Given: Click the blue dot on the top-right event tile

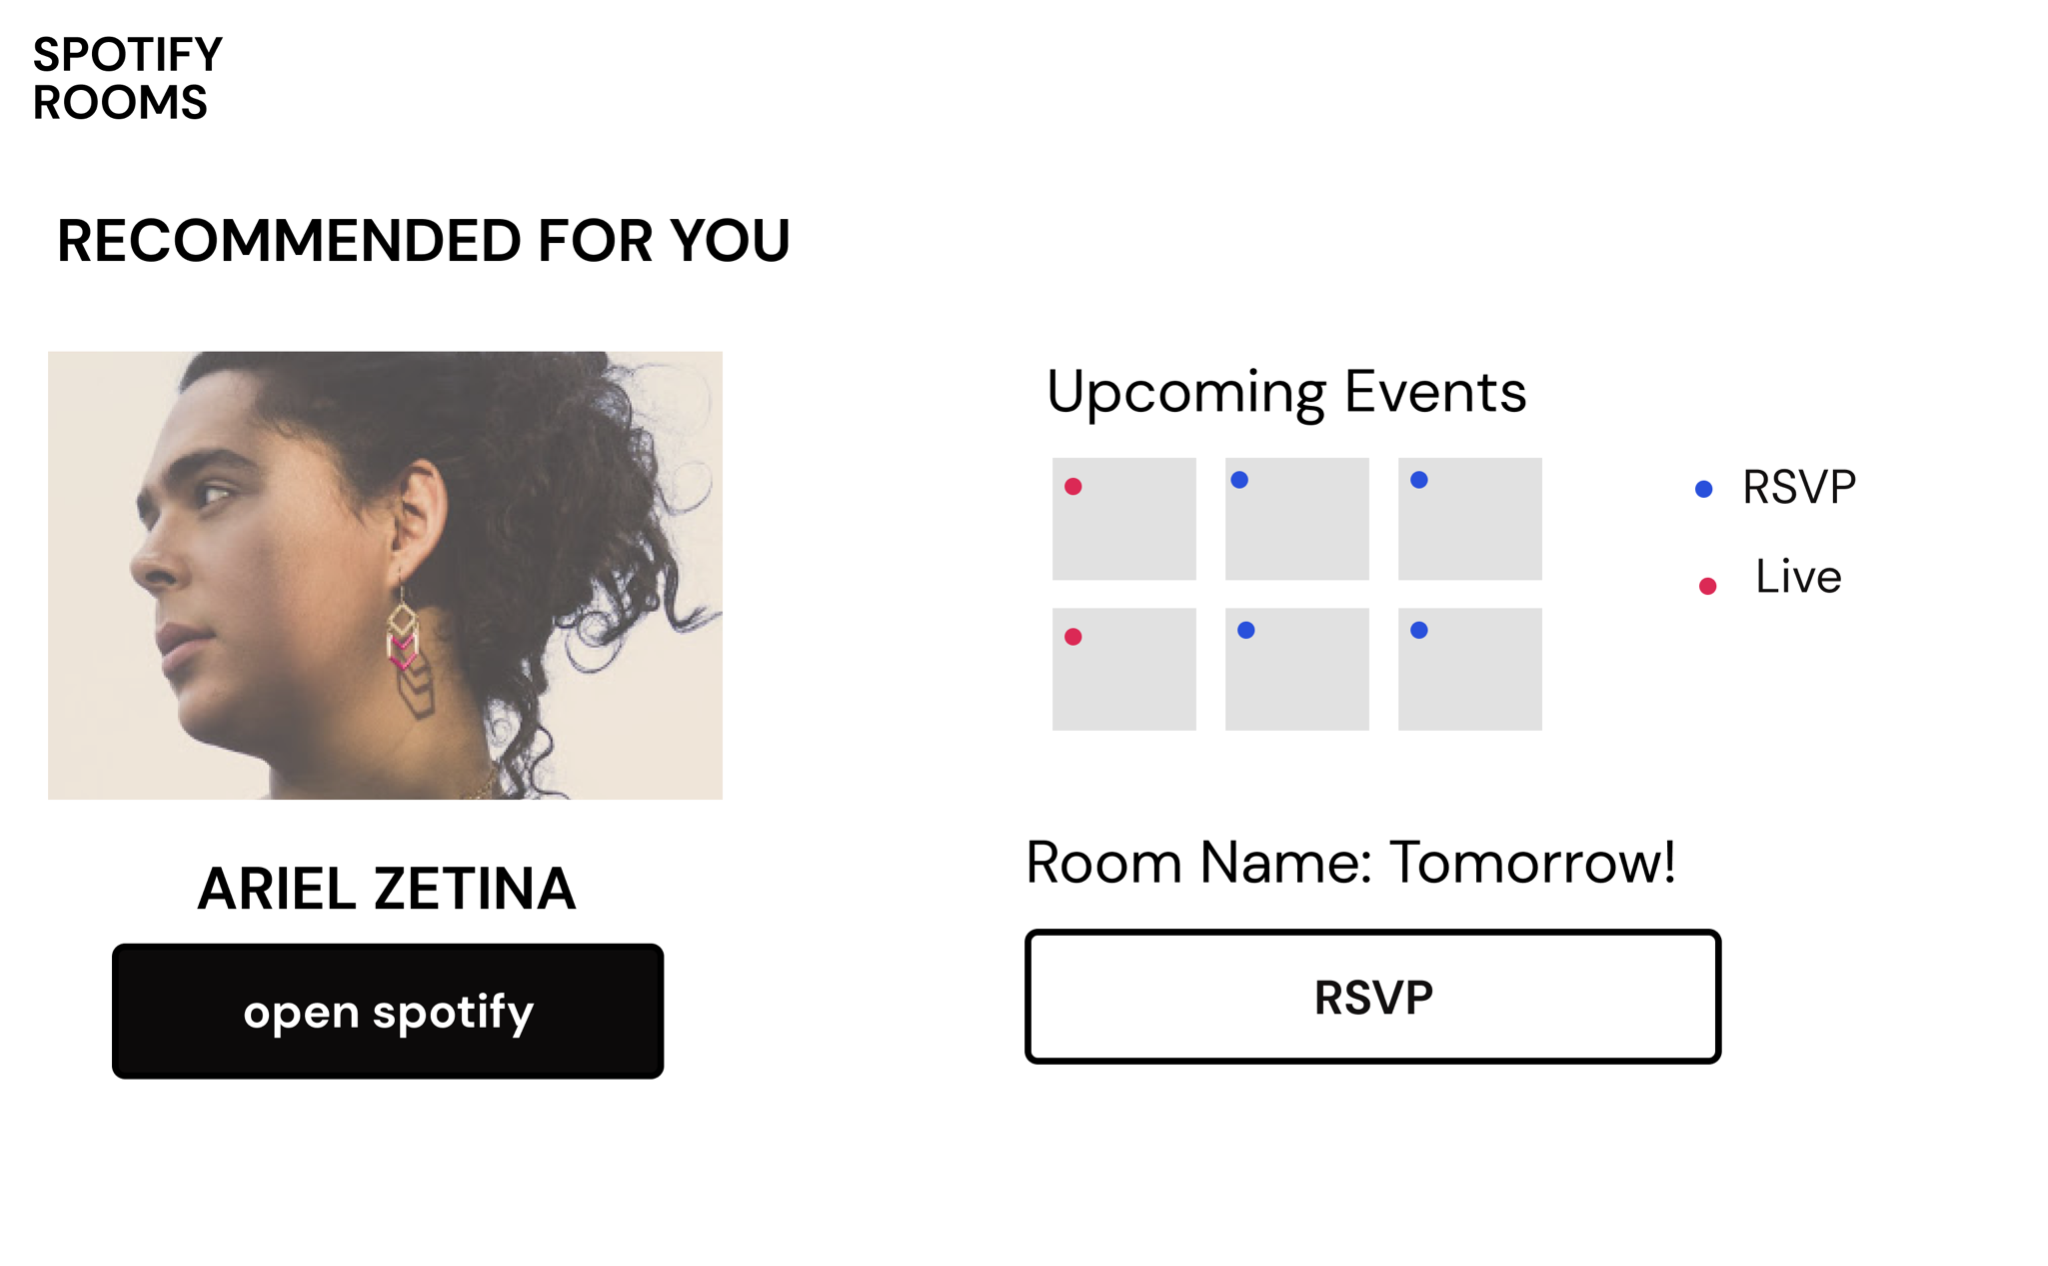Looking at the screenshot, I should pos(1419,480).
